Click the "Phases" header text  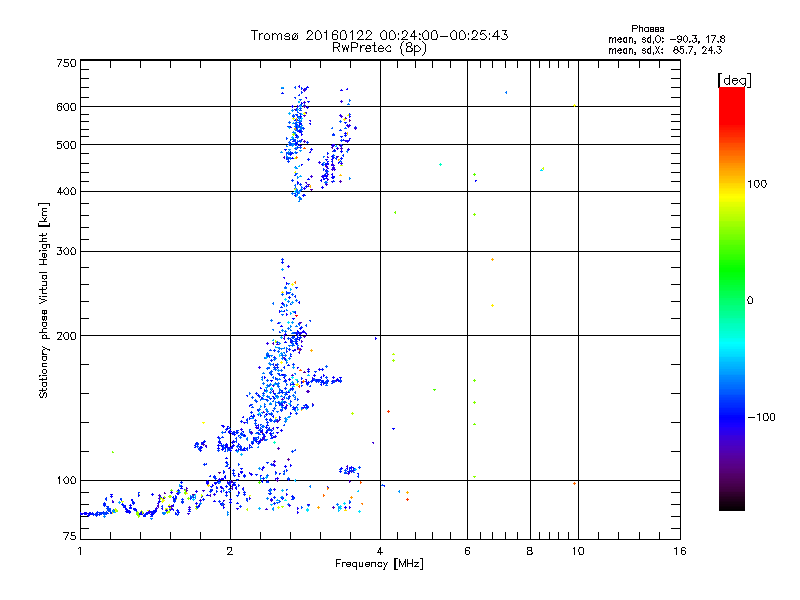tap(647, 29)
